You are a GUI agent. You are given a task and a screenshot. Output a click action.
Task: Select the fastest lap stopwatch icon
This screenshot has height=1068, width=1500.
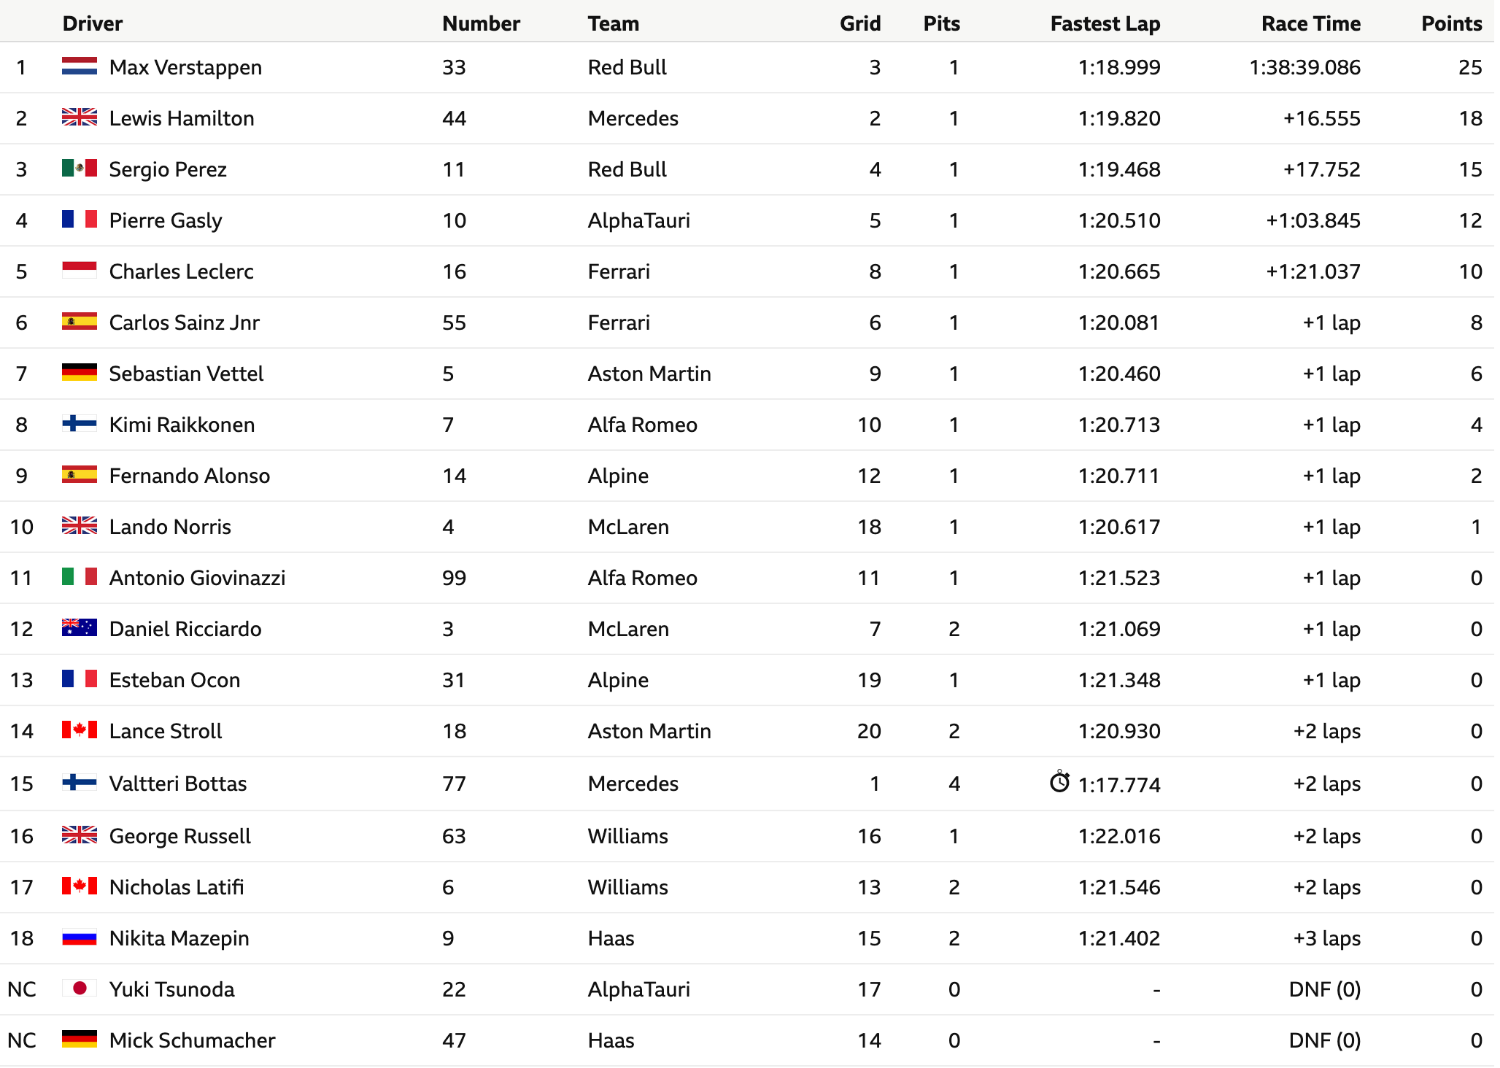pos(1060,782)
